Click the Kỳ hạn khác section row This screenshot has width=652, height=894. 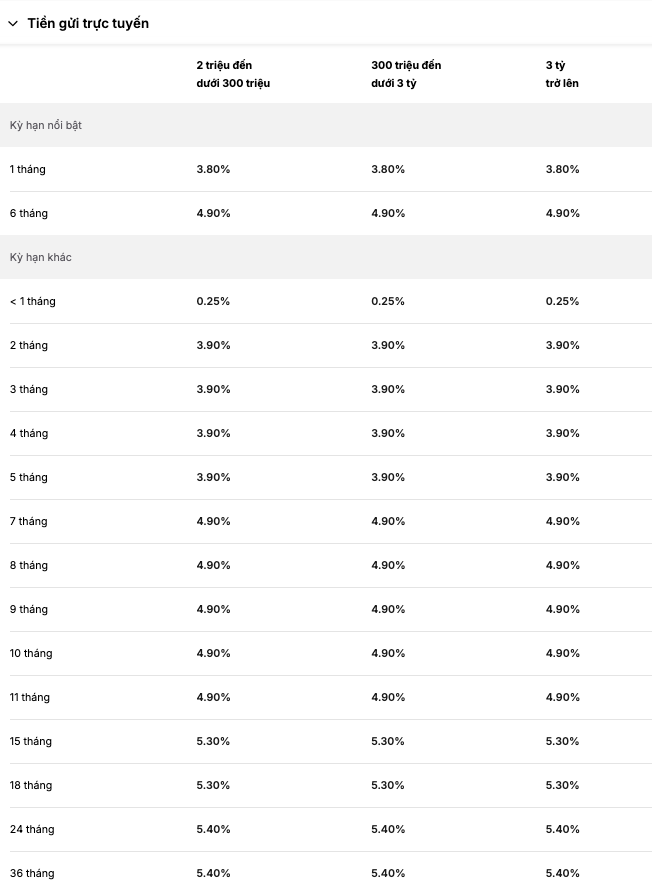[x=326, y=257]
